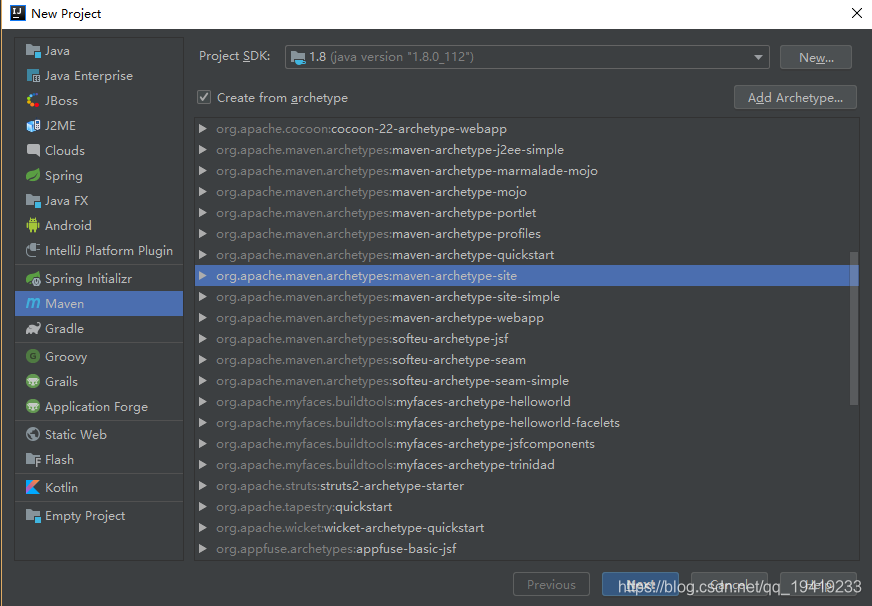Select Java Enterprise project type
The width and height of the screenshot is (872, 606).
[x=99, y=76]
